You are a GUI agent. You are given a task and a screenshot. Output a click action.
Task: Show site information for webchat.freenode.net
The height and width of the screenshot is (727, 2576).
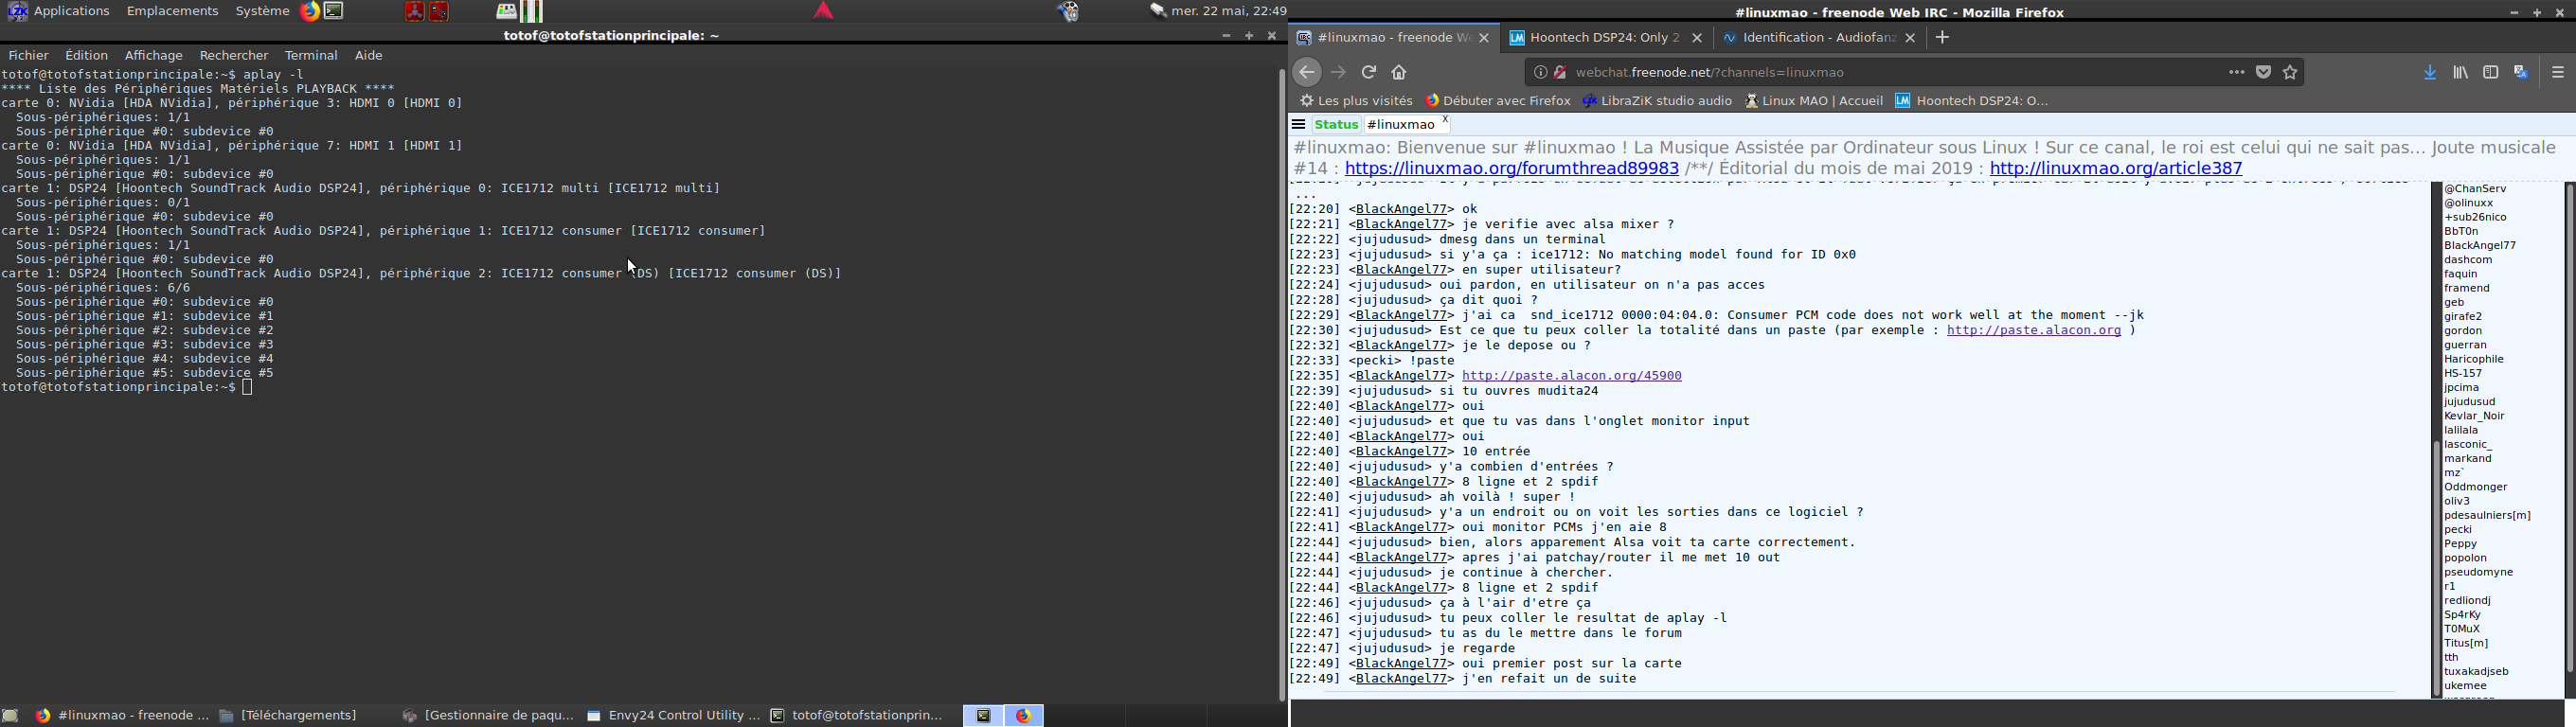1540,72
